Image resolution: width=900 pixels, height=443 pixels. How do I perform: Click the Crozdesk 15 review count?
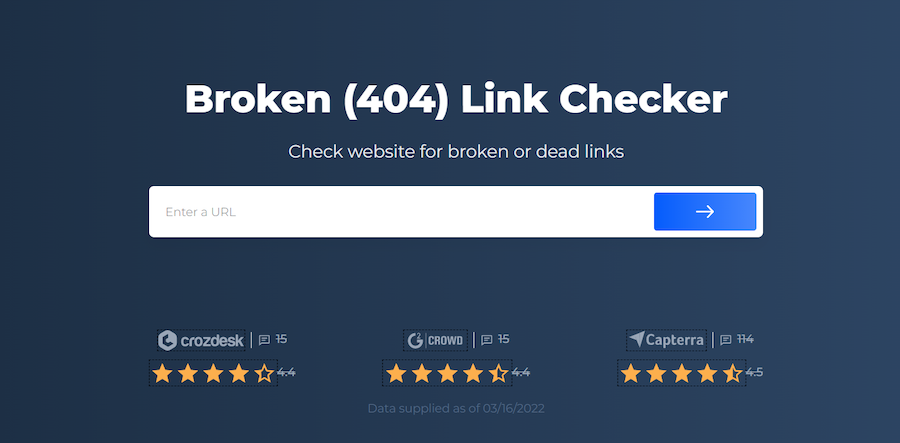pos(281,340)
